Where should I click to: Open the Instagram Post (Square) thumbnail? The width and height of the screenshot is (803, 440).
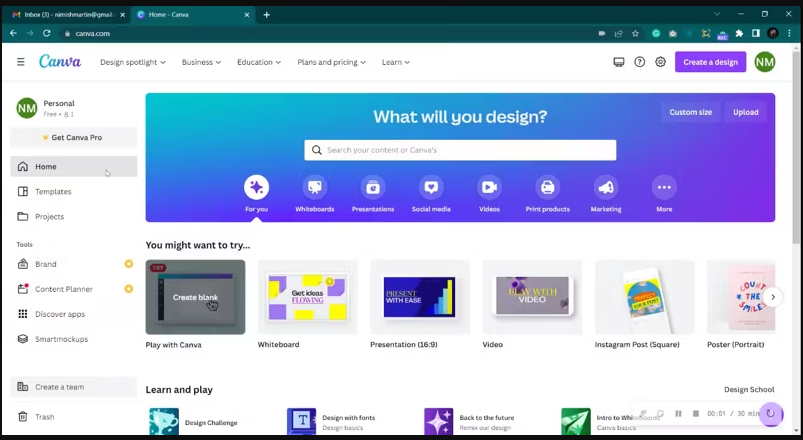(x=644, y=297)
